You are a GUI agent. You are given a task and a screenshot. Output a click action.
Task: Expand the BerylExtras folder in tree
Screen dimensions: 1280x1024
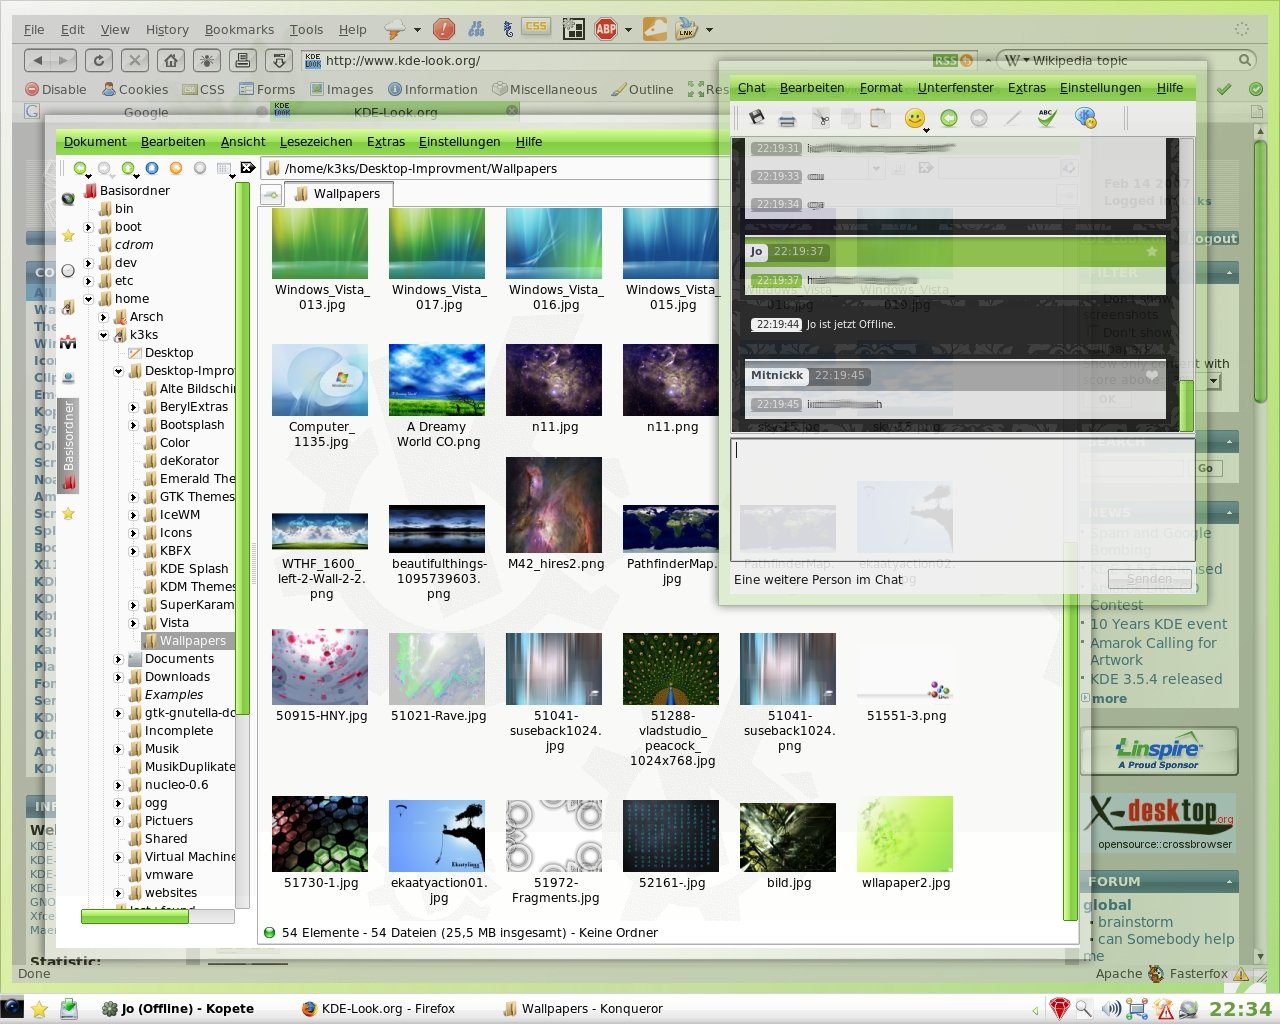[133, 407]
